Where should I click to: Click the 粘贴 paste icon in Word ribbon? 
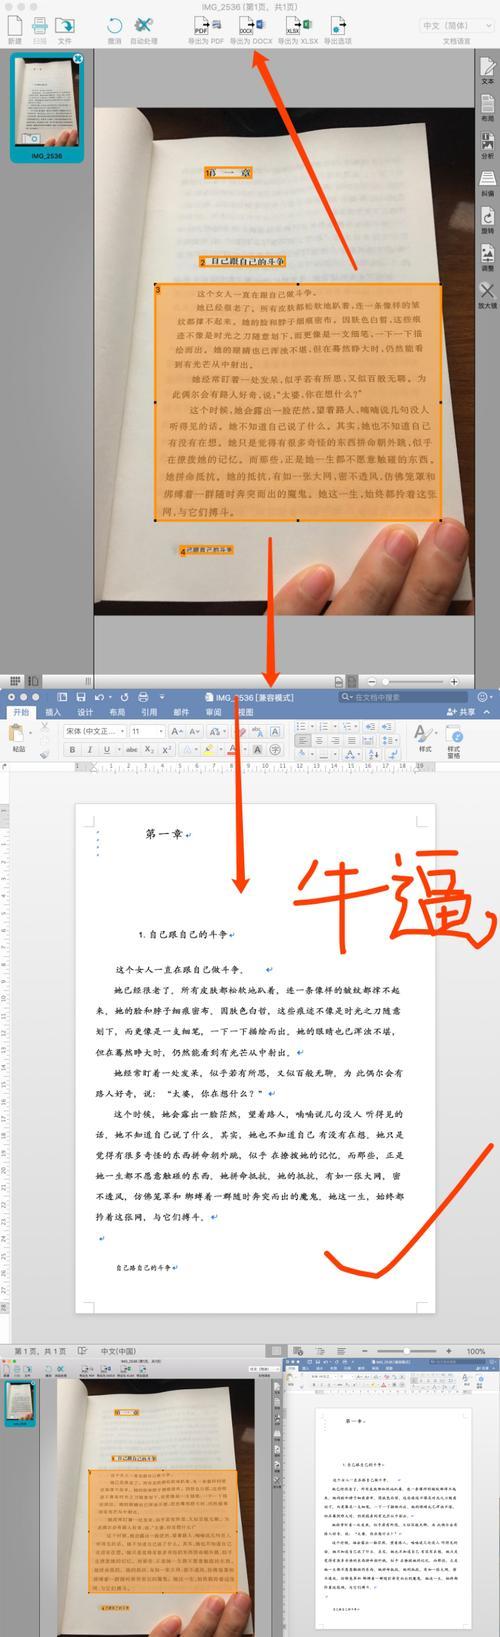point(17,737)
